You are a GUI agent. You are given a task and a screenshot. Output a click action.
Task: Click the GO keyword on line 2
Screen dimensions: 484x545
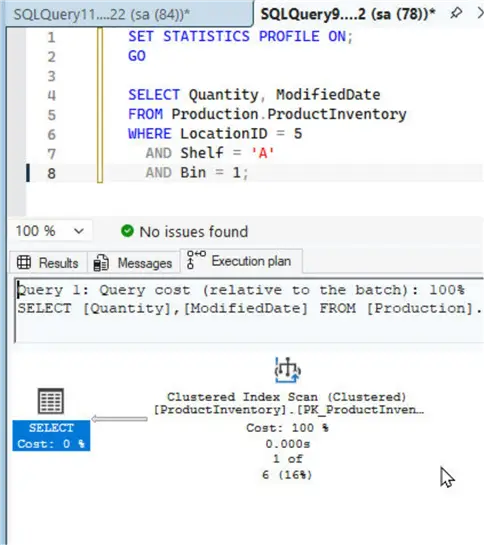coord(137,56)
